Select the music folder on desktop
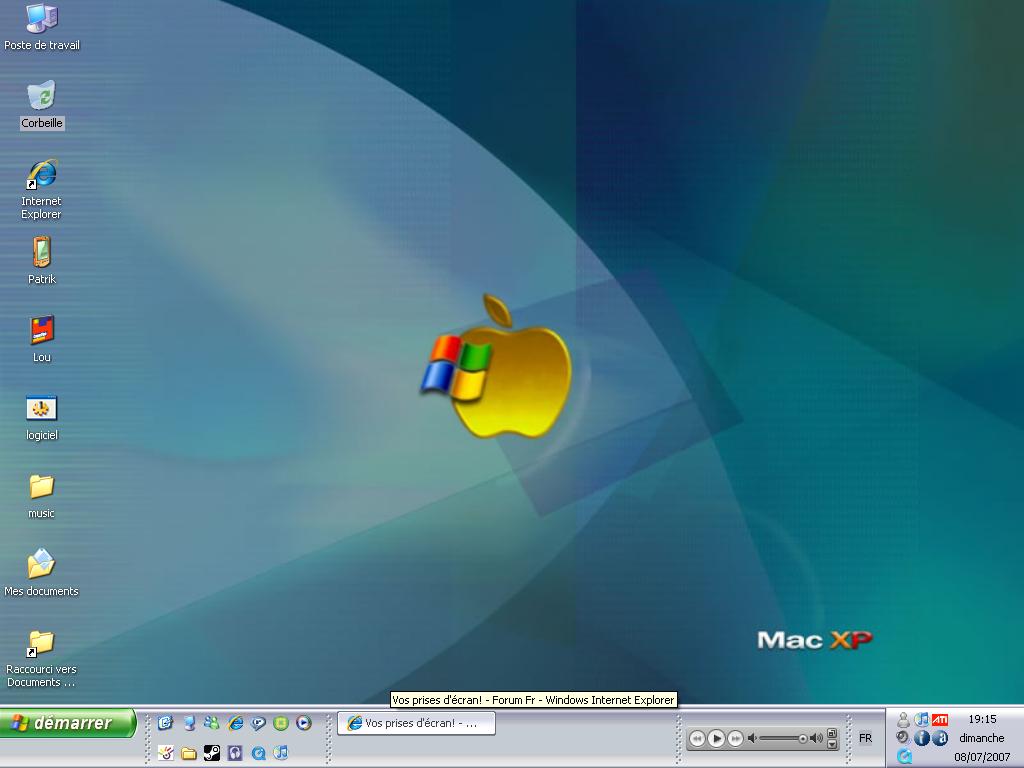 (42, 495)
